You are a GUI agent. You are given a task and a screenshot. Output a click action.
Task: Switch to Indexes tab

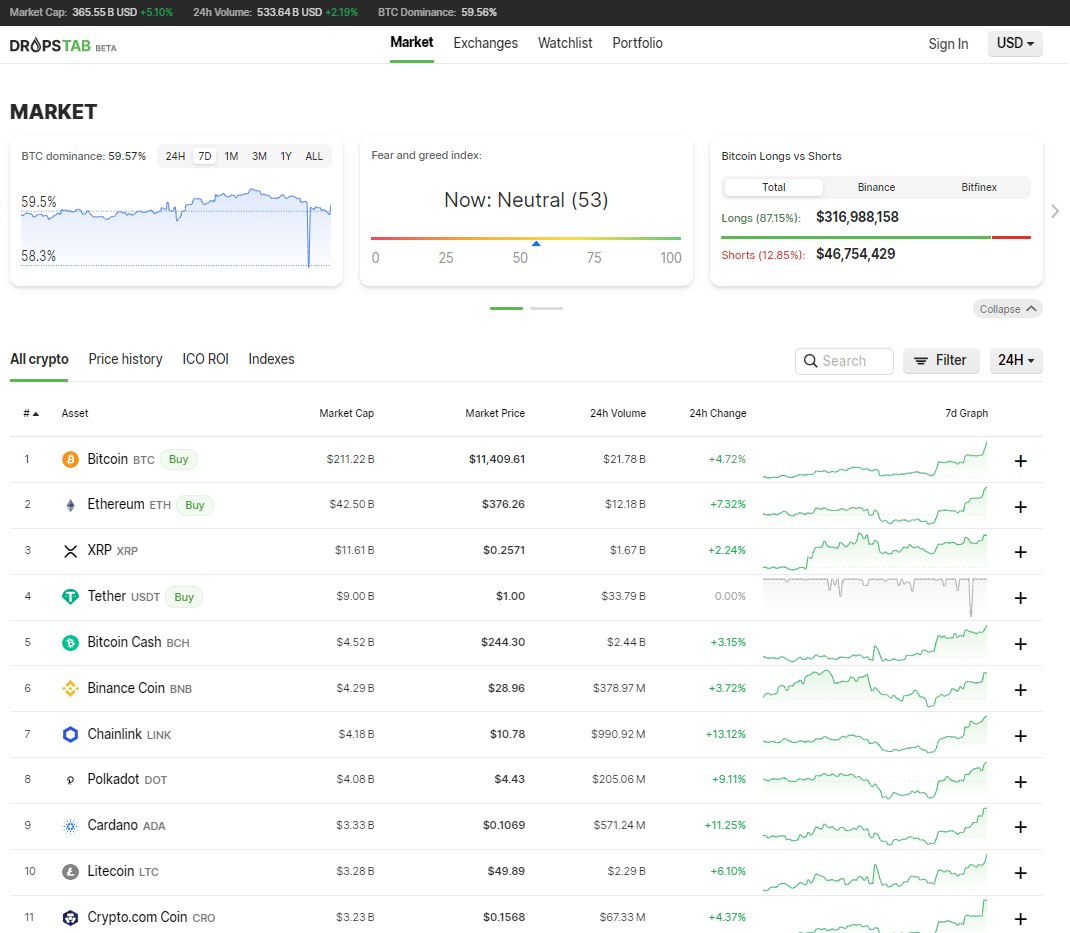click(271, 360)
